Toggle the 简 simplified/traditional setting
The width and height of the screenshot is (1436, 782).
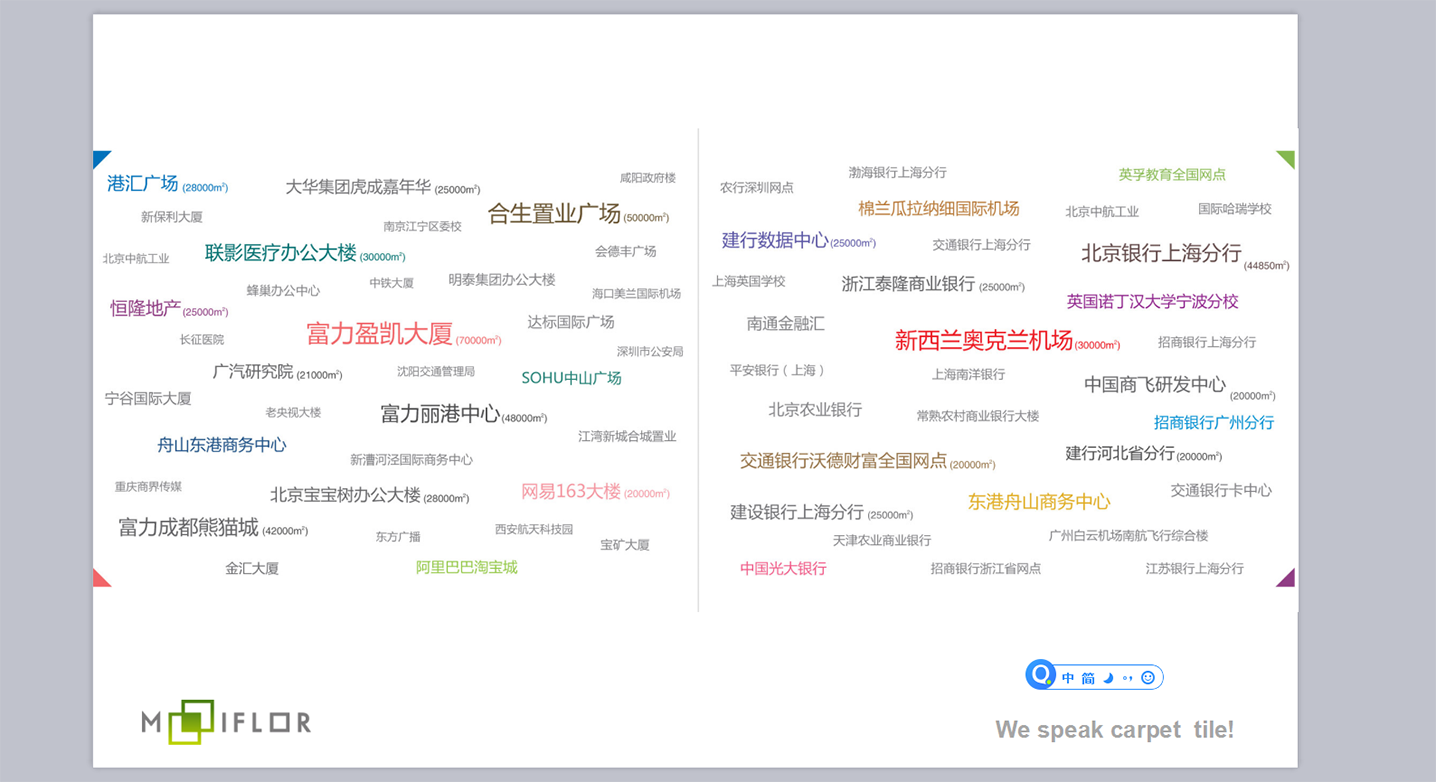(x=1088, y=678)
